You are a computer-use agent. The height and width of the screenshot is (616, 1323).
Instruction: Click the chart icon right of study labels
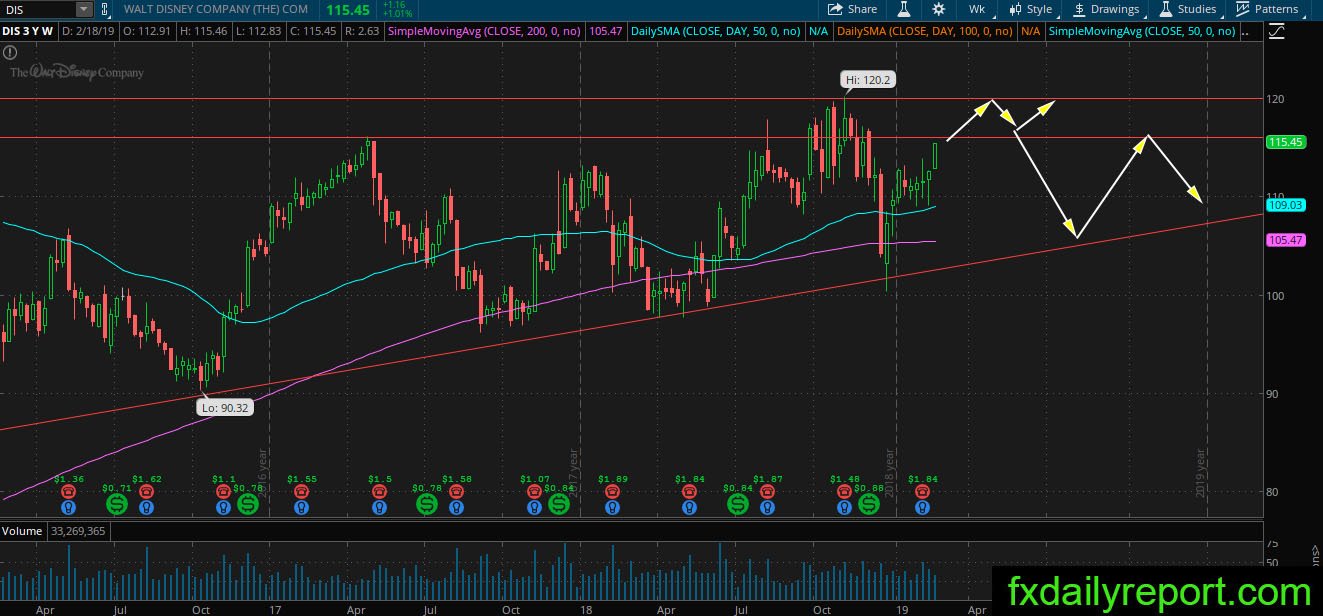pyautogui.click(x=1275, y=32)
